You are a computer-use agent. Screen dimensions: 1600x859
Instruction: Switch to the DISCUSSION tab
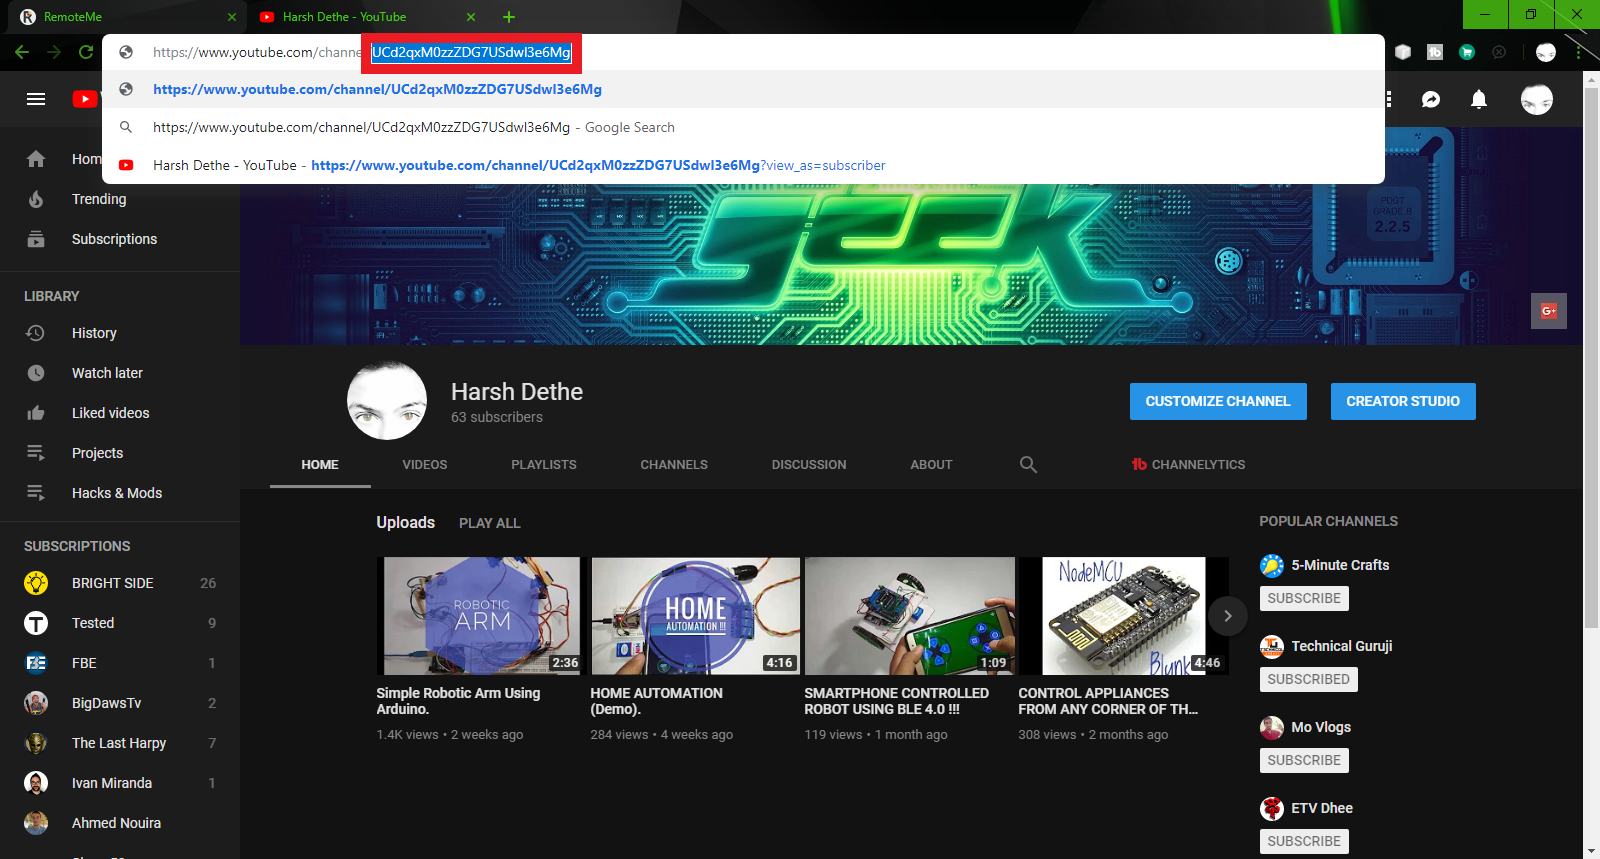(x=809, y=465)
